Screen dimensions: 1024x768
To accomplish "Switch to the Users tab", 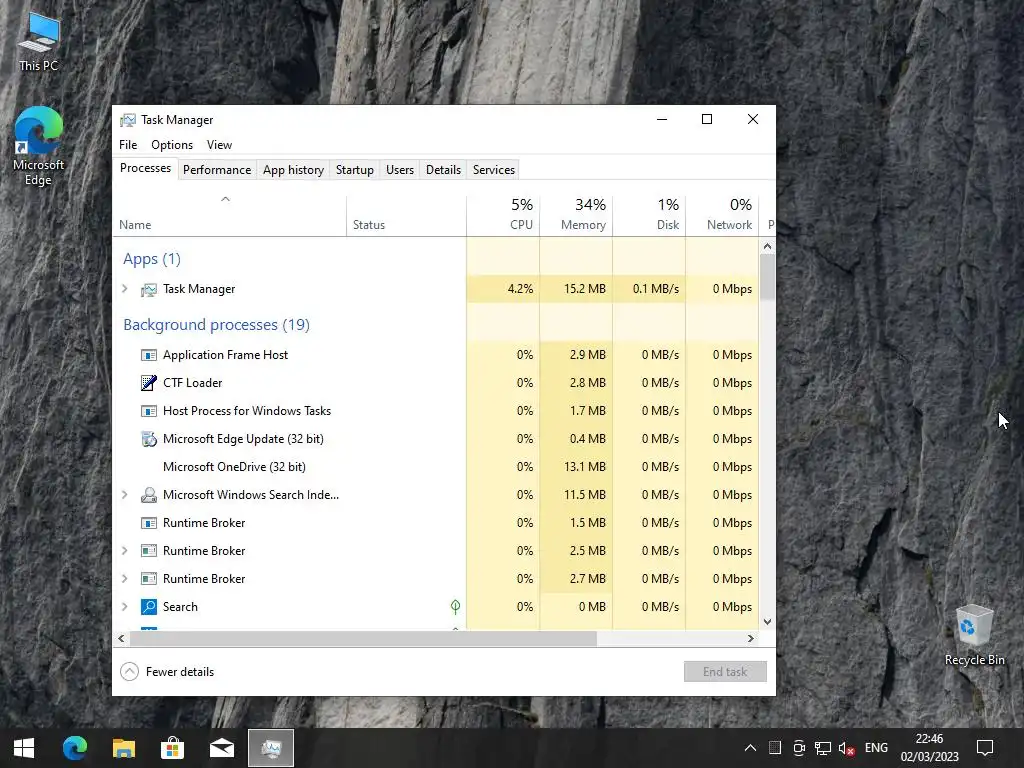I will point(400,170).
